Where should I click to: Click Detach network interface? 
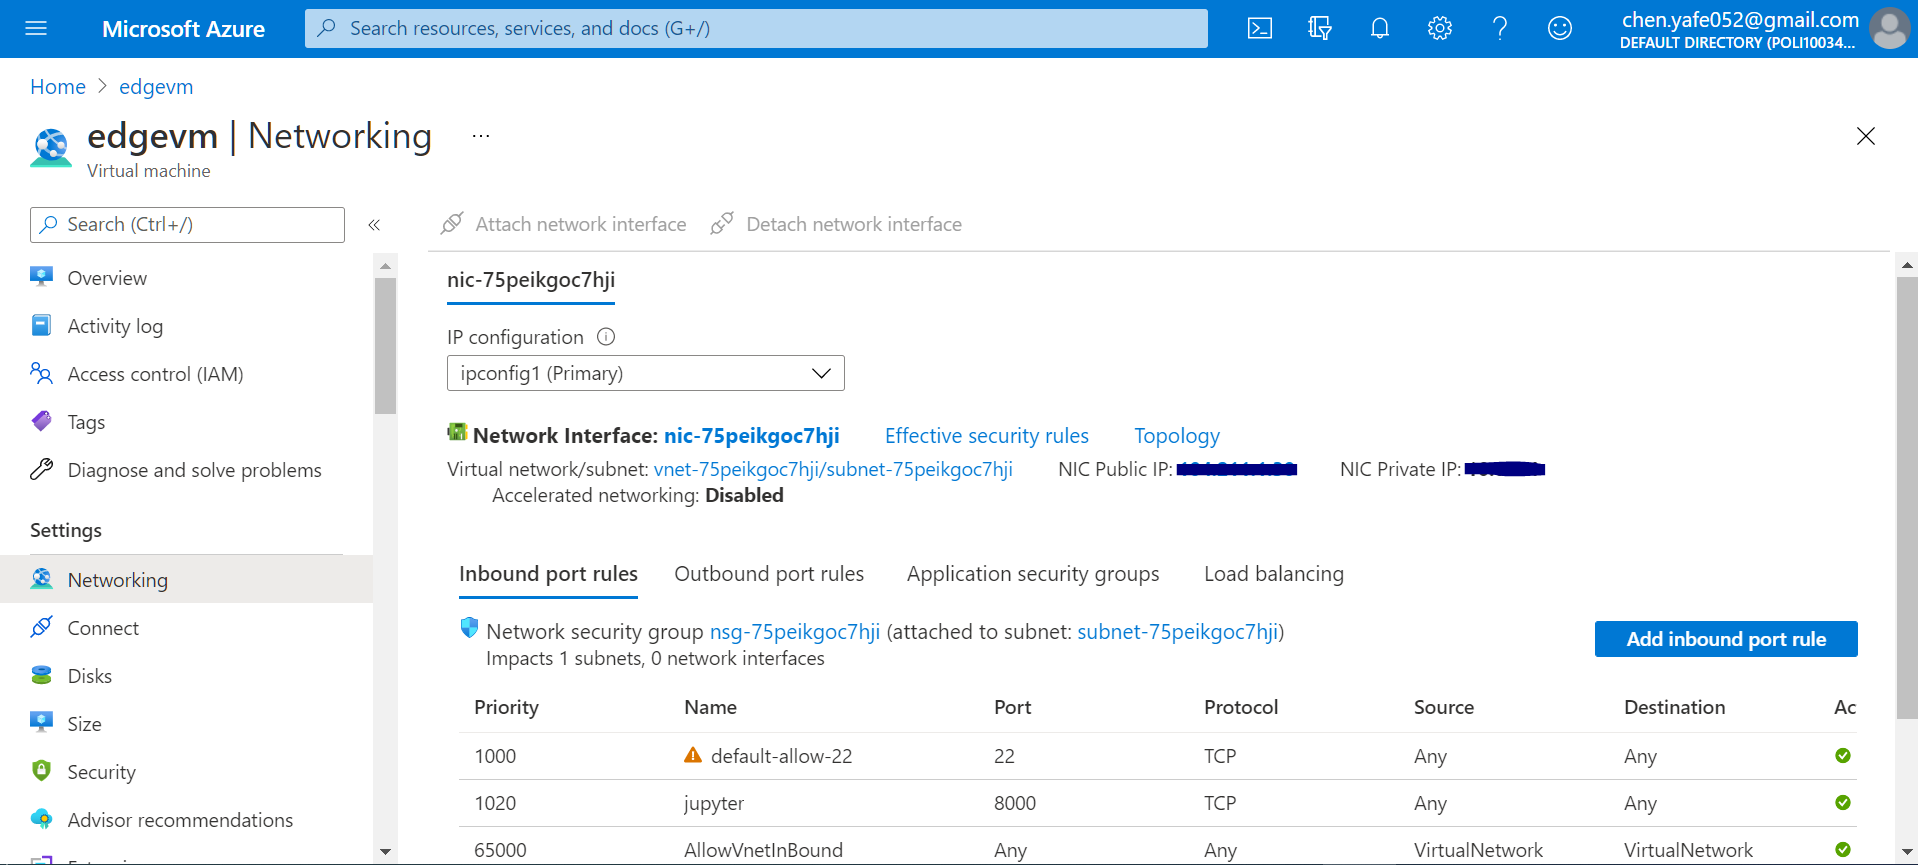[836, 224]
